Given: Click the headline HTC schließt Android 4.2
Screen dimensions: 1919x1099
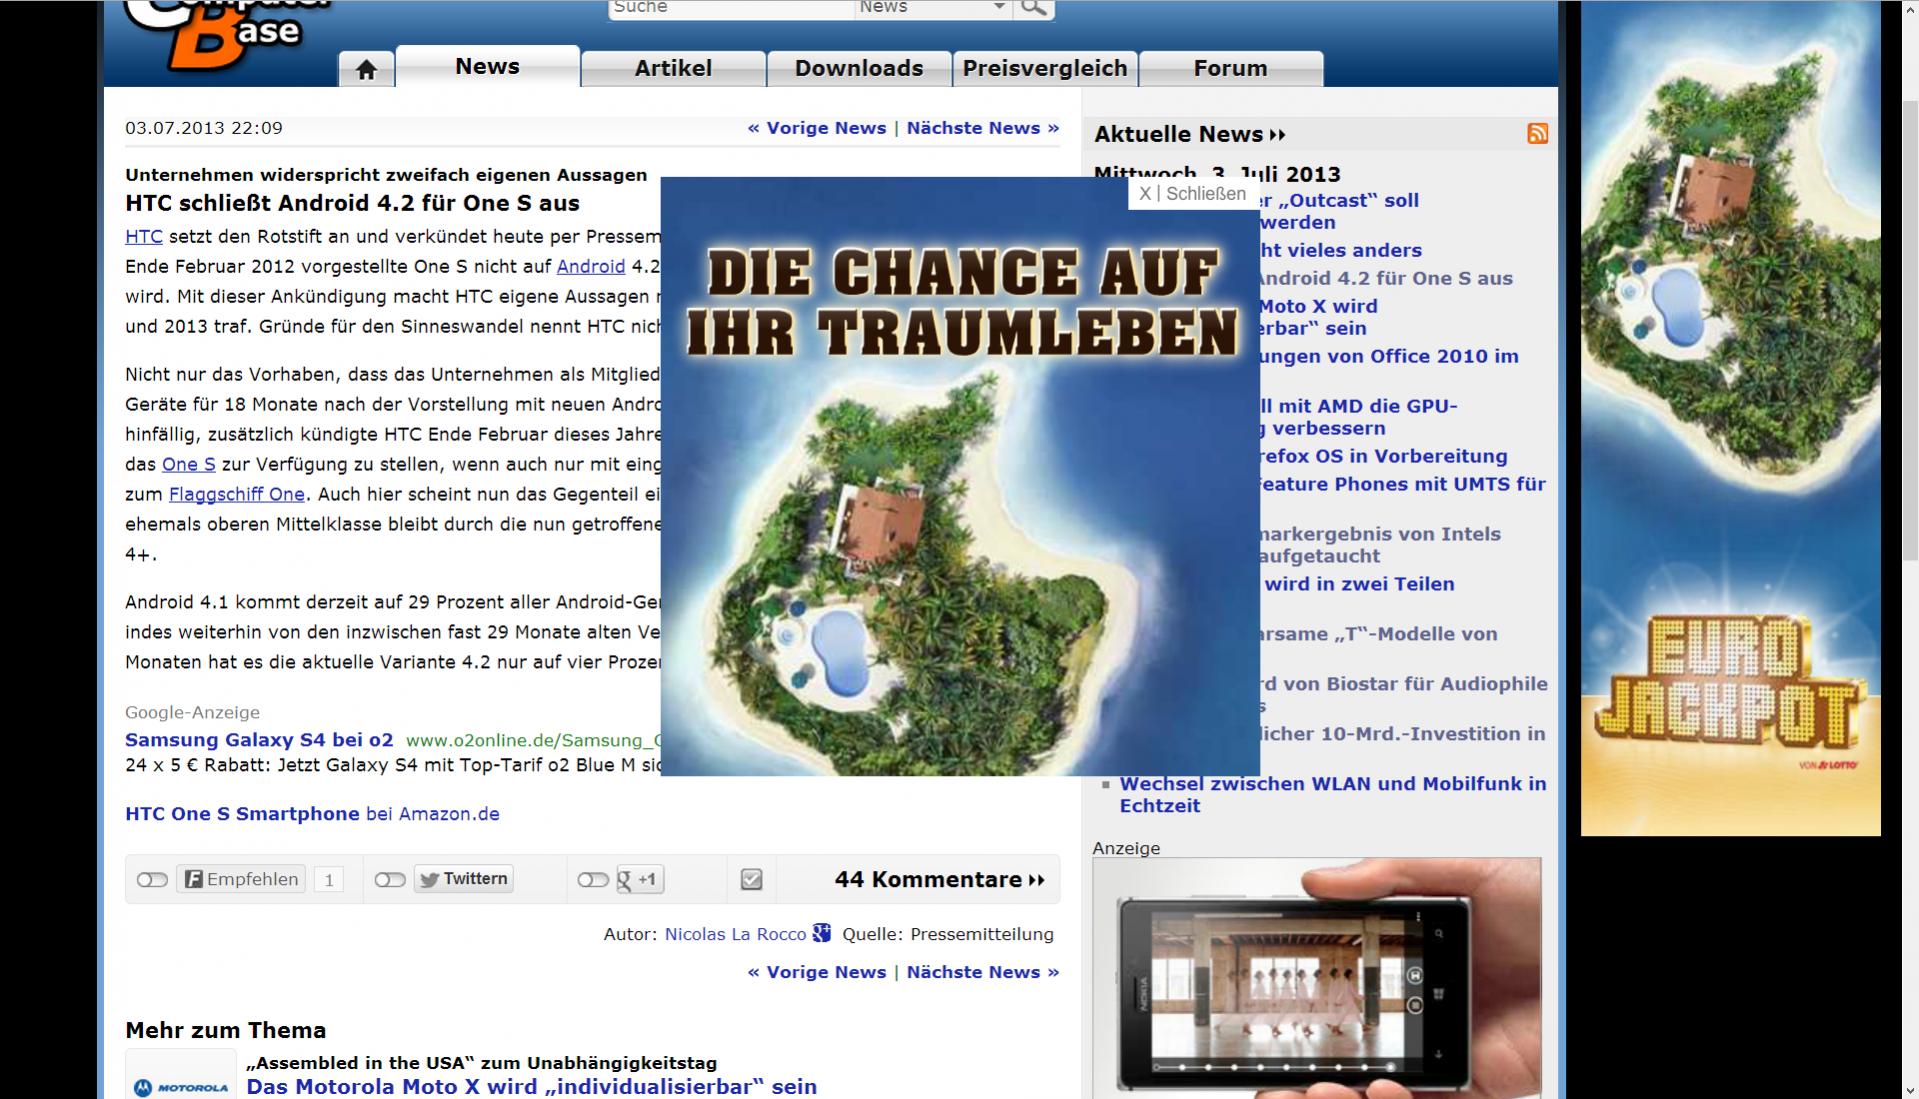Looking at the screenshot, I should [x=352, y=203].
